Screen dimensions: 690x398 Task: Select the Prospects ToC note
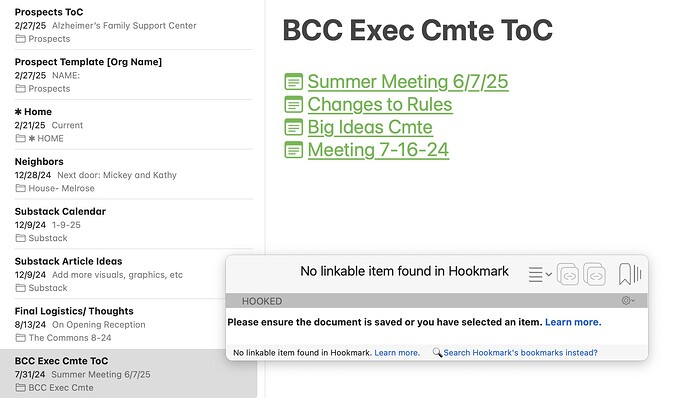tap(133, 25)
